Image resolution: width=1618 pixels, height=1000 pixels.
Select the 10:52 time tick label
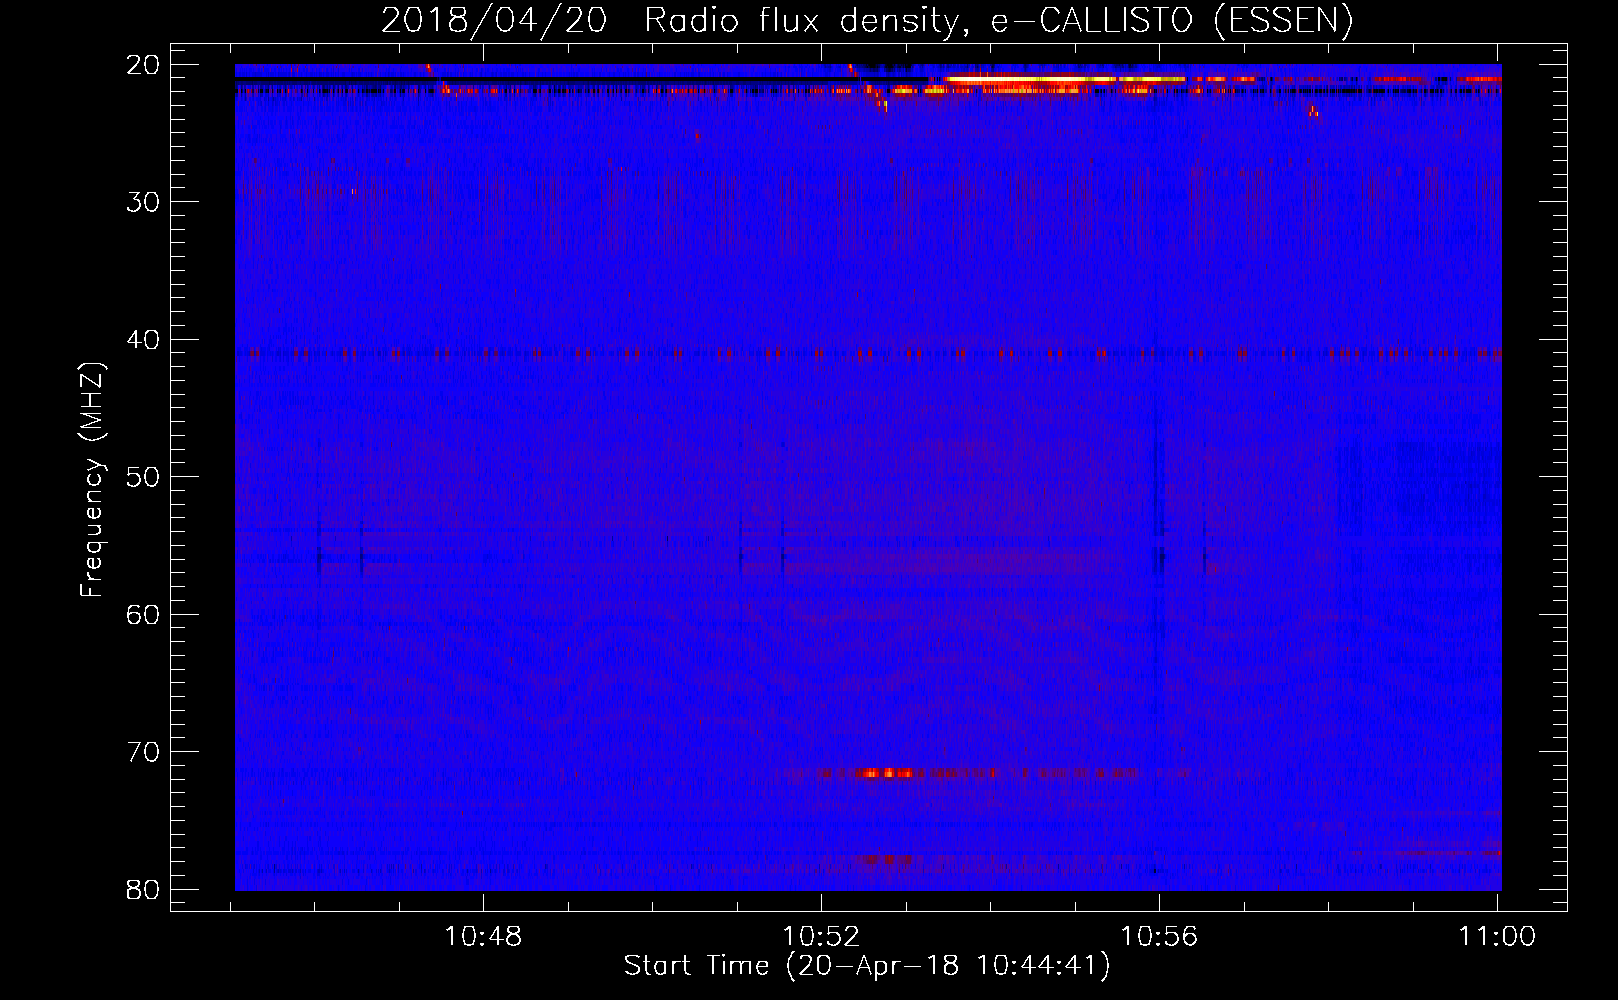821,936
